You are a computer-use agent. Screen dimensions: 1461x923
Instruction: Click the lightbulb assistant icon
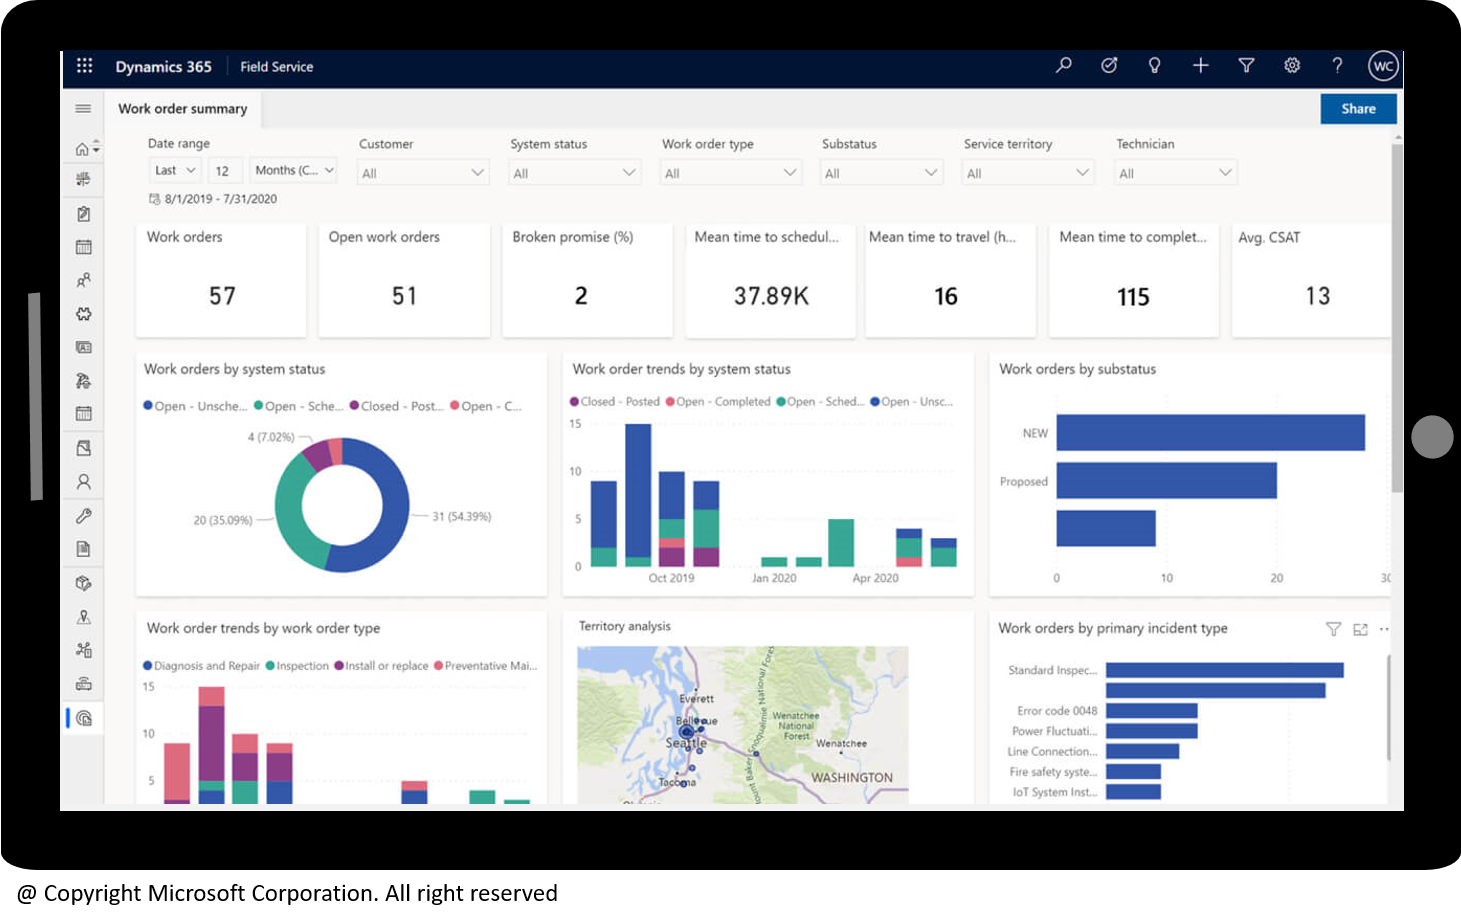coord(1154,65)
